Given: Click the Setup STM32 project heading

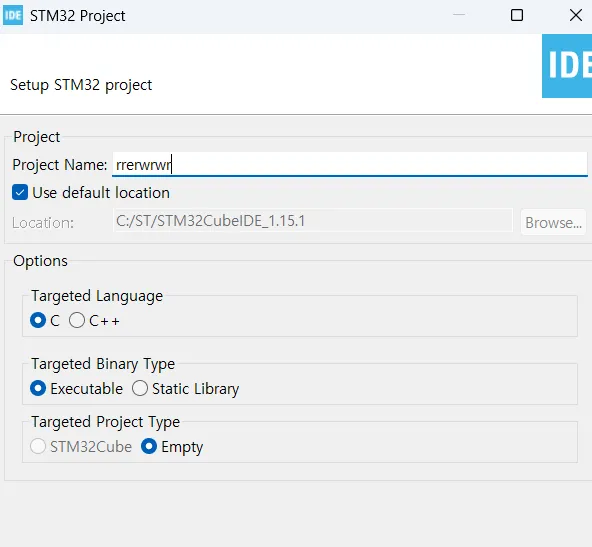Looking at the screenshot, I should [x=81, y=85].
